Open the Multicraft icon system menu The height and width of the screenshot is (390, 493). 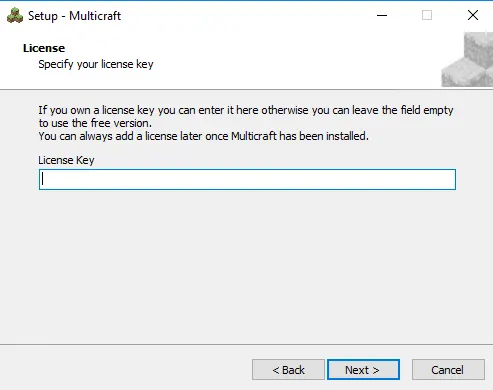(15, 16)
